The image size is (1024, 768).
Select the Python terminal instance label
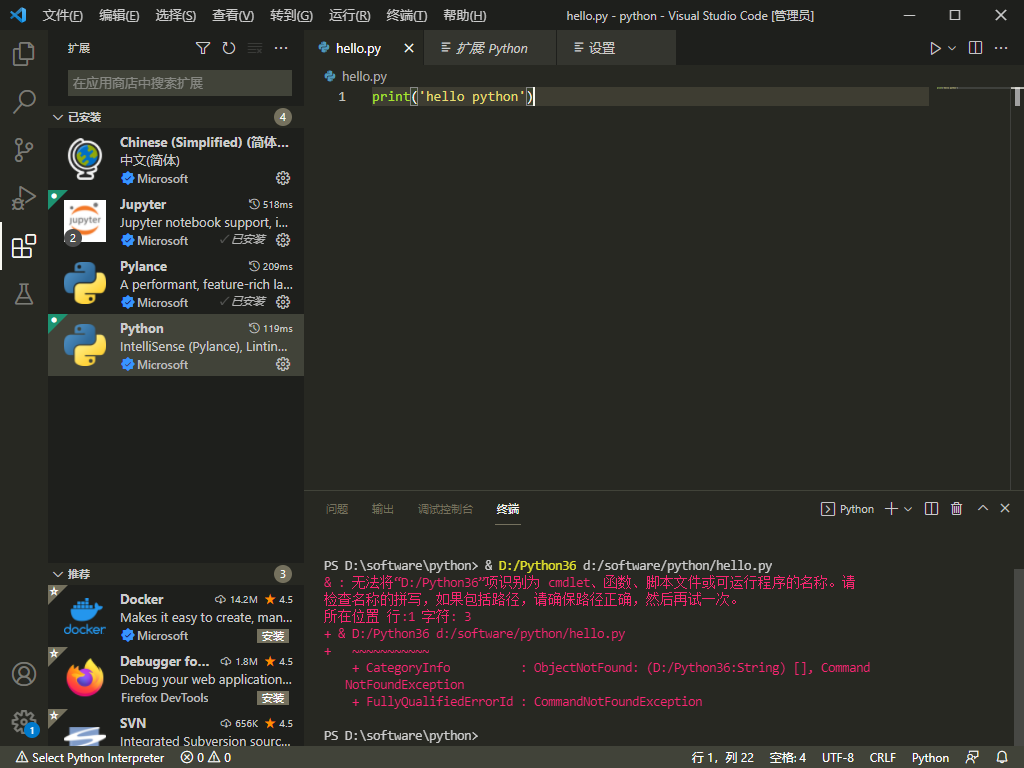coord(847,509)
